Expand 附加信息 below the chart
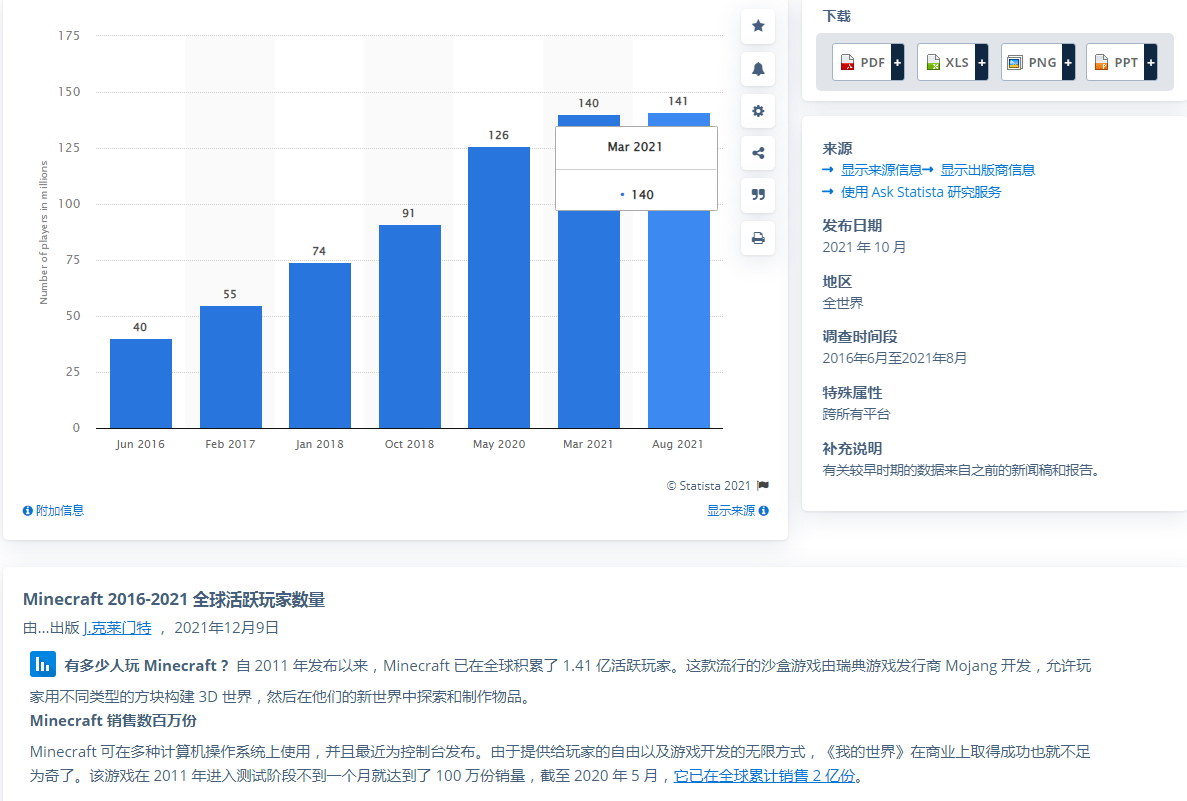Screen dimensions: 1187x801 tap(54, 510)
